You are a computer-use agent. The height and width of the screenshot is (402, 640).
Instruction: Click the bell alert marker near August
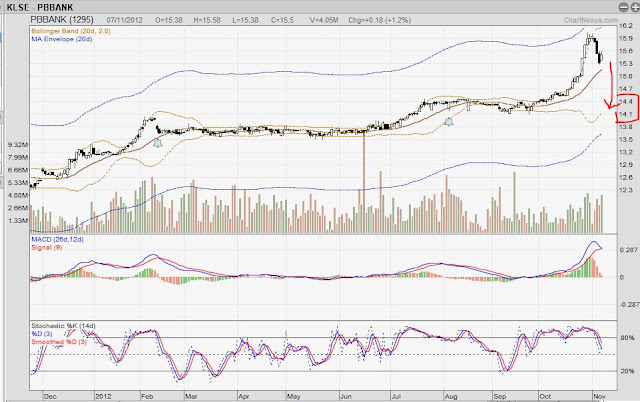point(449,121)
